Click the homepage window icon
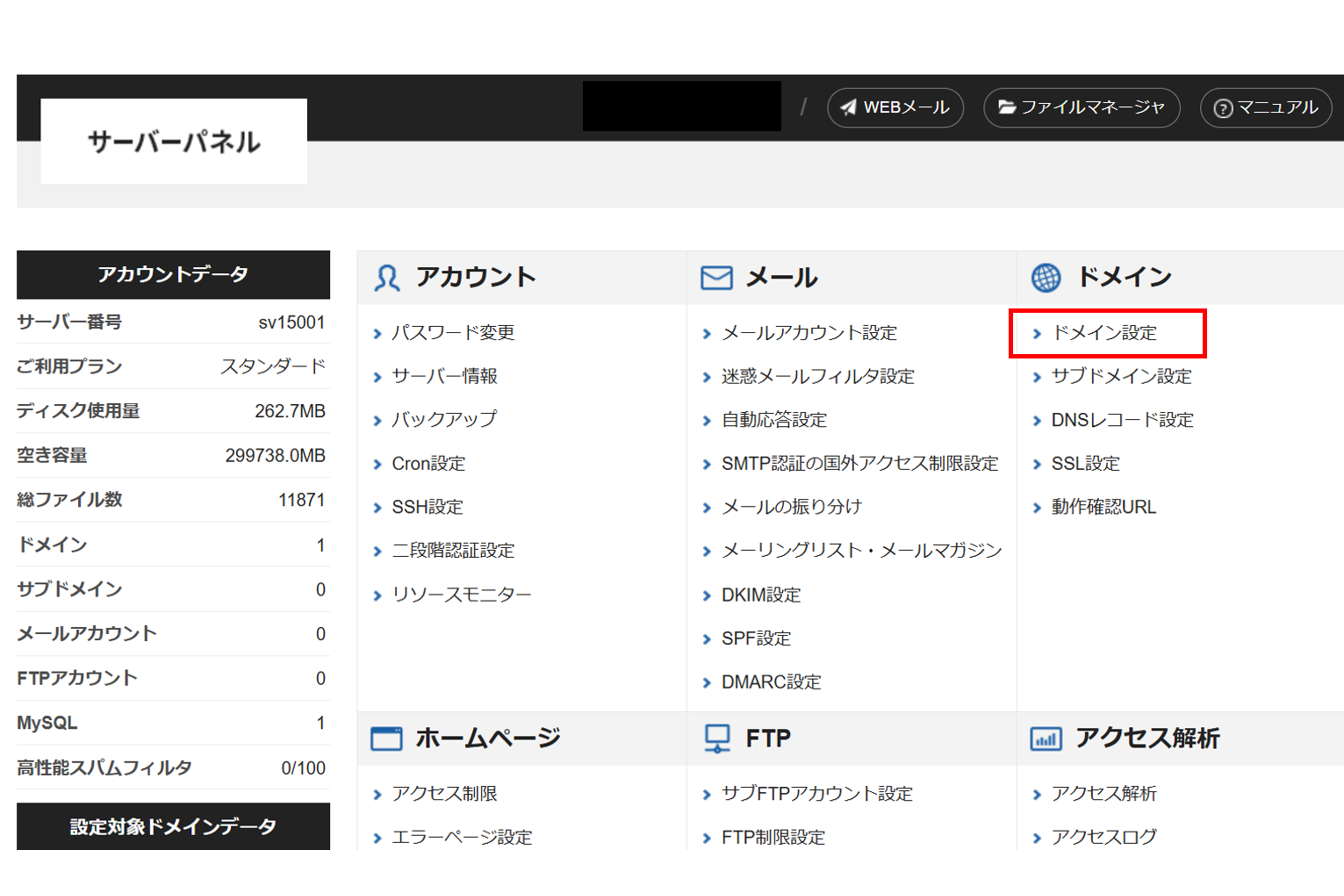Viewport: 1344px width, 896px height. tap(387, 739)
